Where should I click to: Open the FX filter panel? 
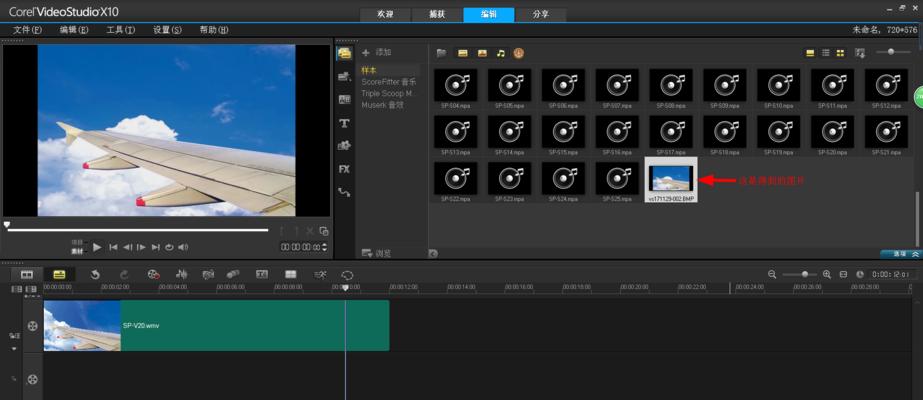[x=344, y=169]
